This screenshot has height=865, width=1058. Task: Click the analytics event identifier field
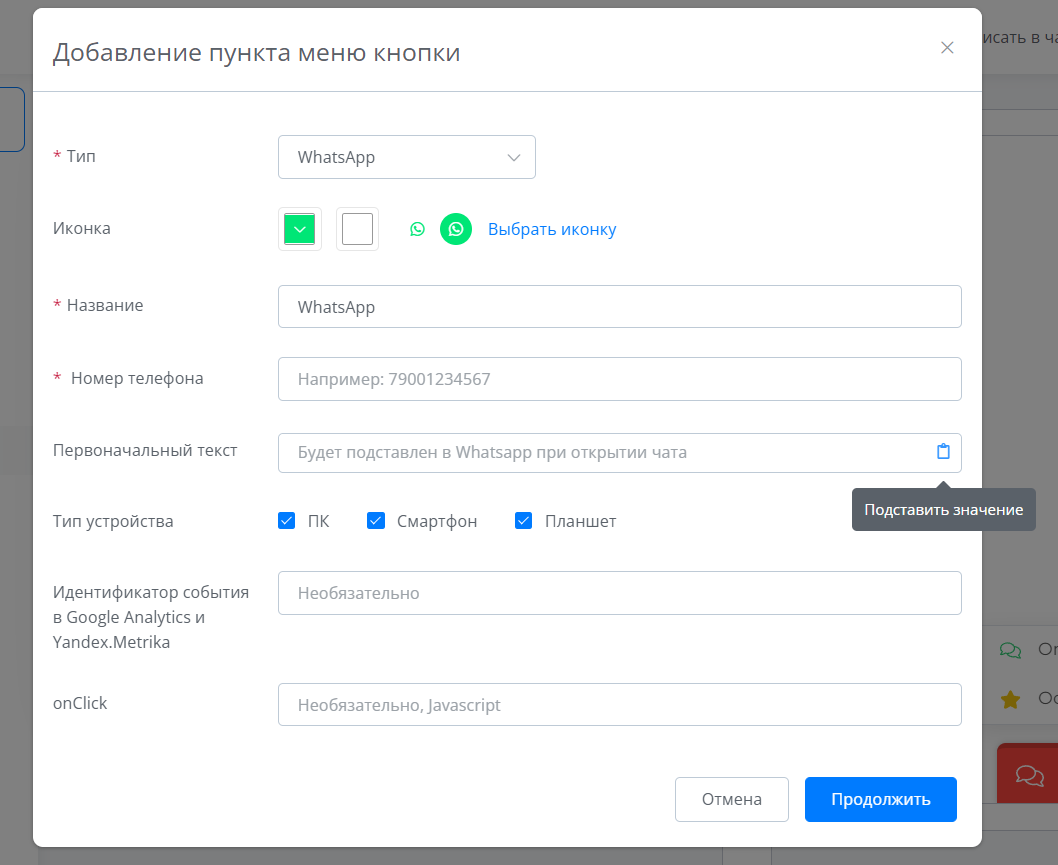click(x=619, y=593)
